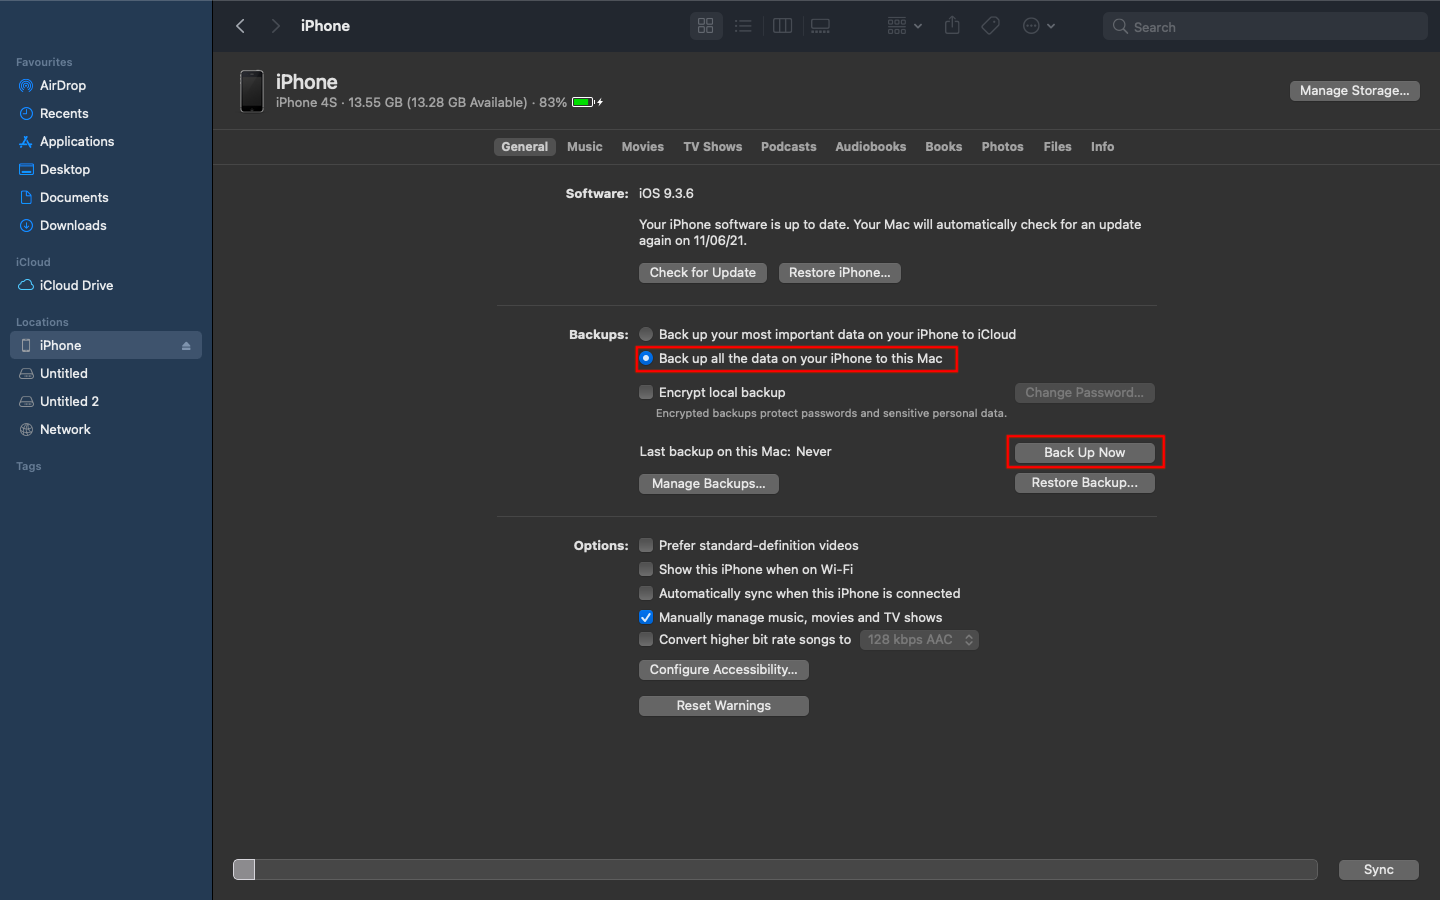Switch to the Books tab
Viewport: 1440px width, 900px height.
[944, 147]
